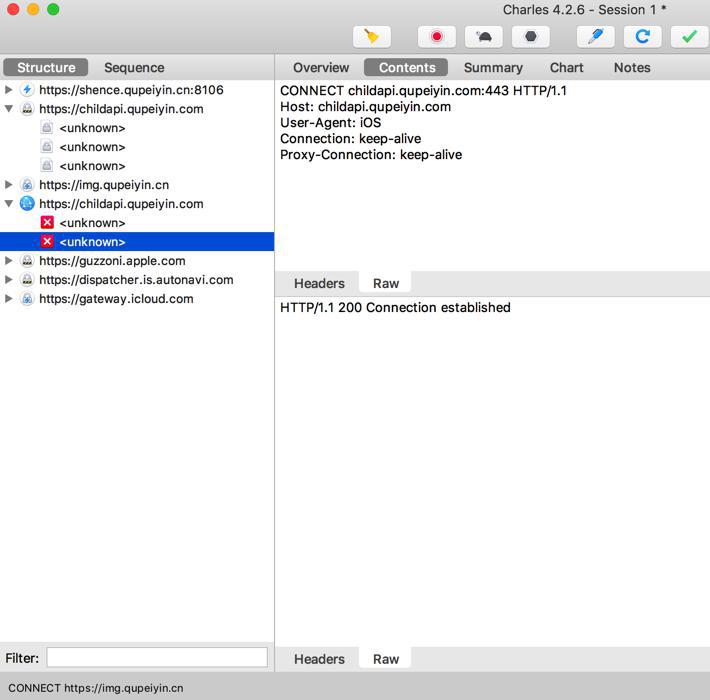
Task: Click 'Host: childapi.qupeiyin.com' header line
Action: (365, 107)
